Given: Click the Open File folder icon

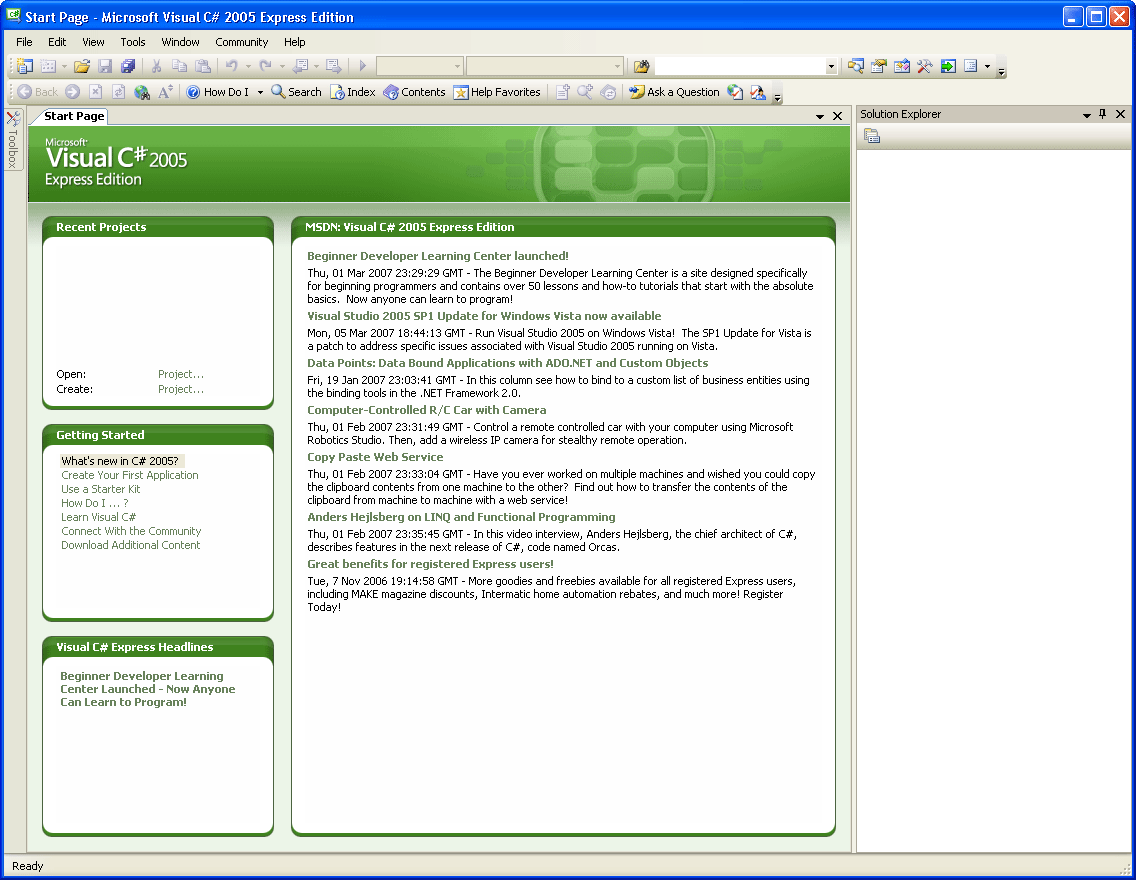Looking at the screenshot, I should point(82,66).
